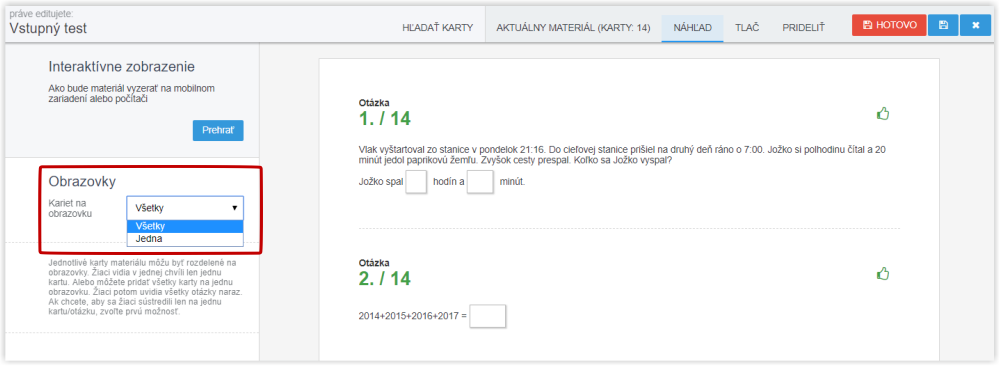This screenshot has height=366, width=1000.
Task: Click the Vstupný test title text
Action: click(x=48, y=28)
